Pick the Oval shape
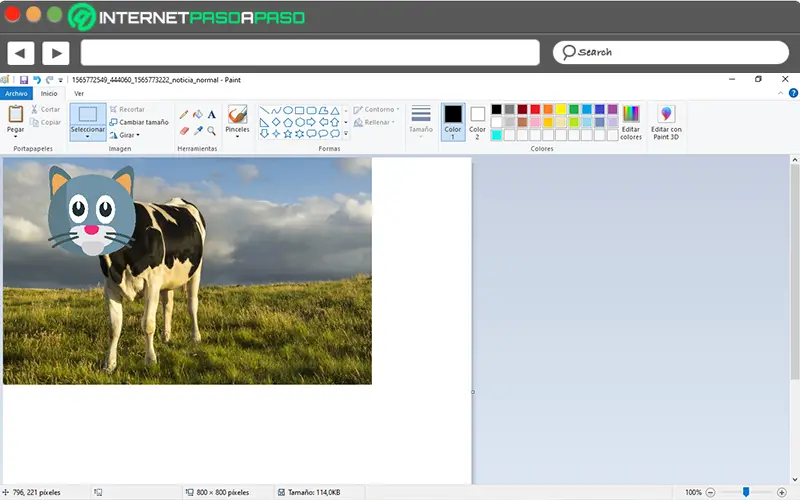800x500 pixels. tap(288, 110)
